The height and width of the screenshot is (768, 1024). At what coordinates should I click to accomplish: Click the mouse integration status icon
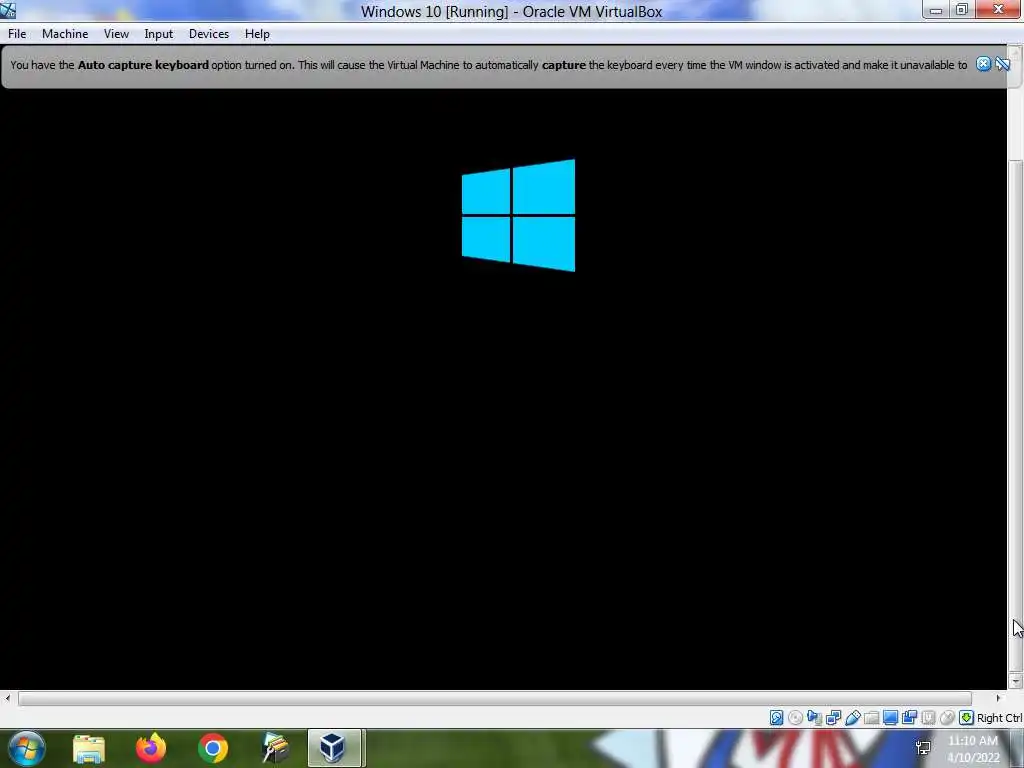point(947,718)
